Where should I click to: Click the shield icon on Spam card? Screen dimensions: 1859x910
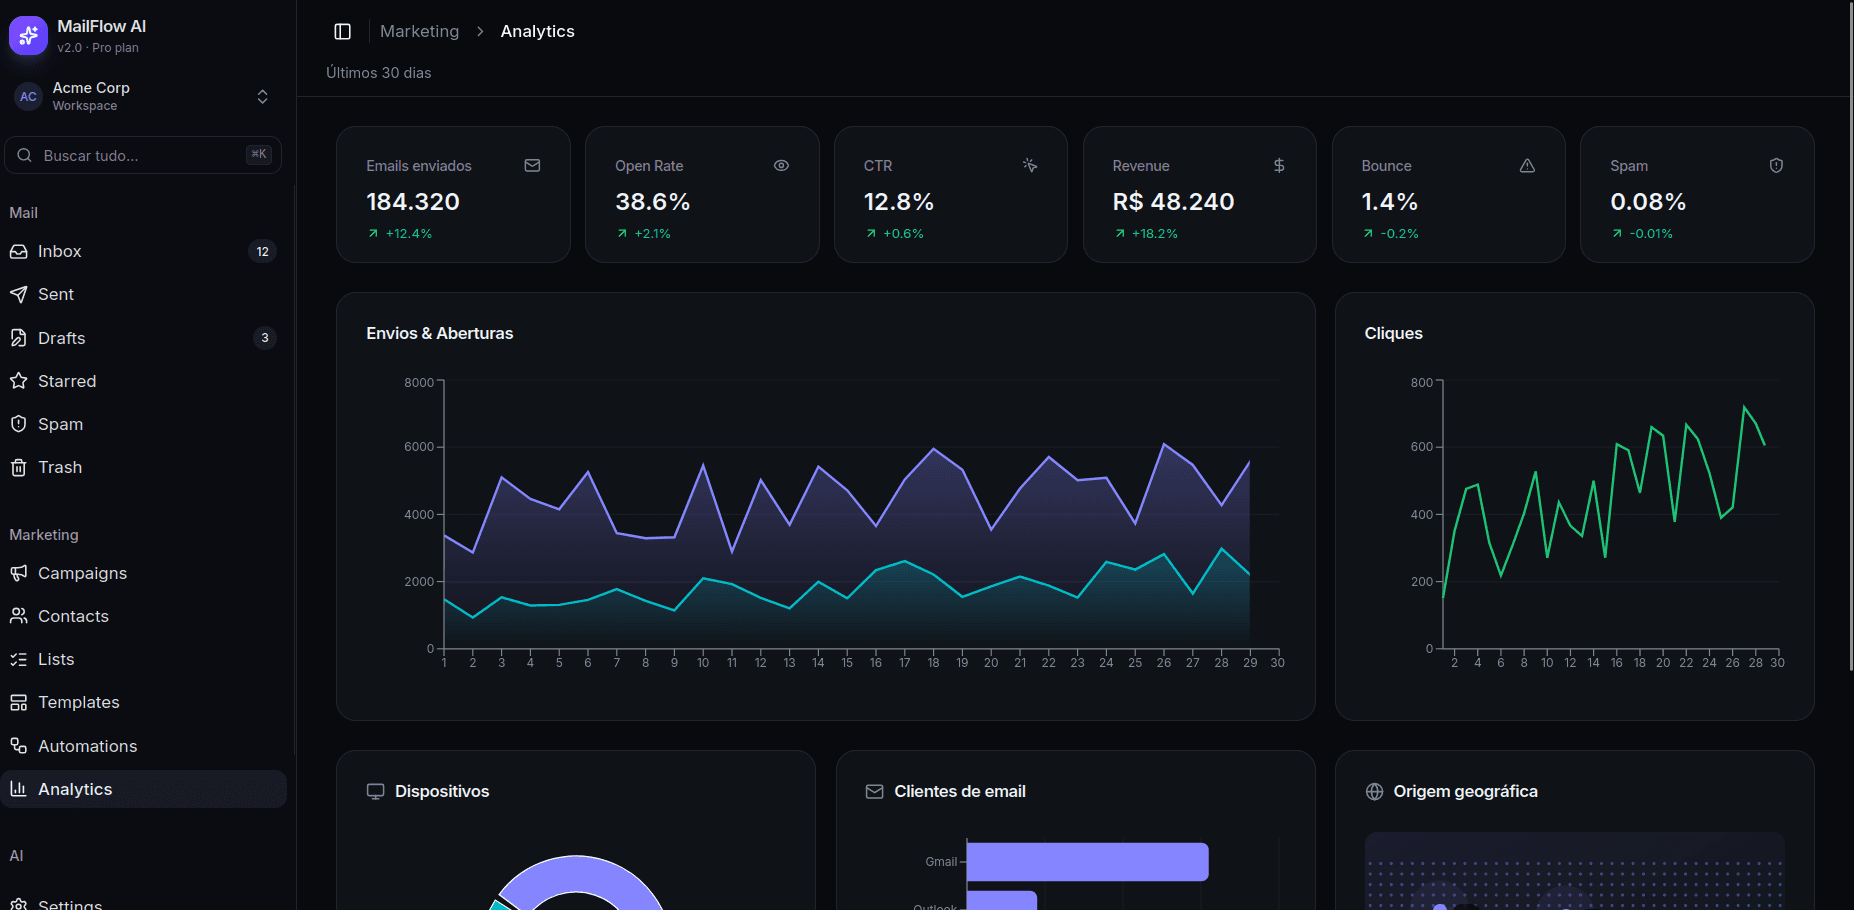(x=1776, y=166)
